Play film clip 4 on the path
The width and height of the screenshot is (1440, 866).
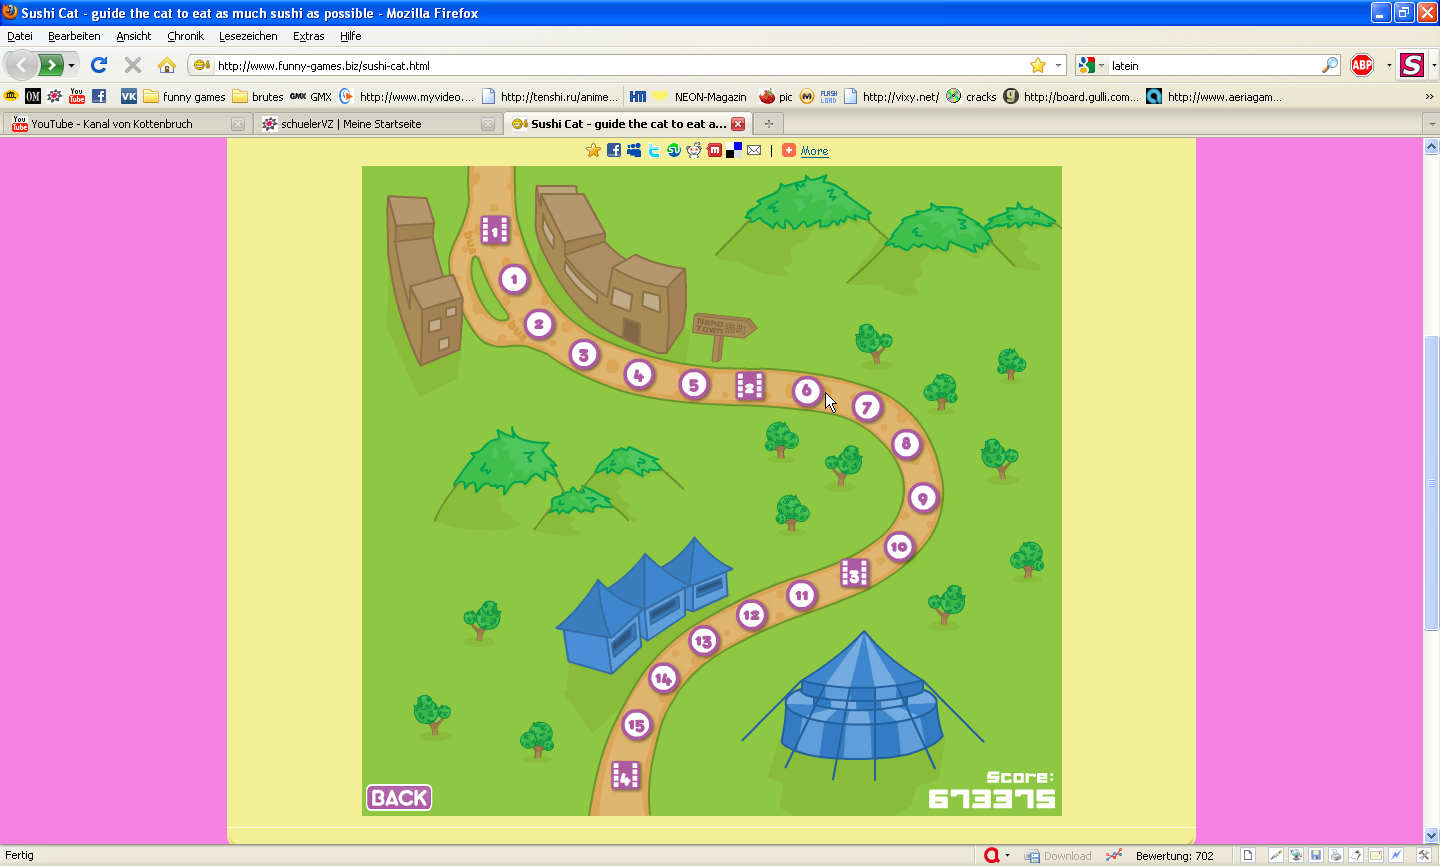(625, 775)
